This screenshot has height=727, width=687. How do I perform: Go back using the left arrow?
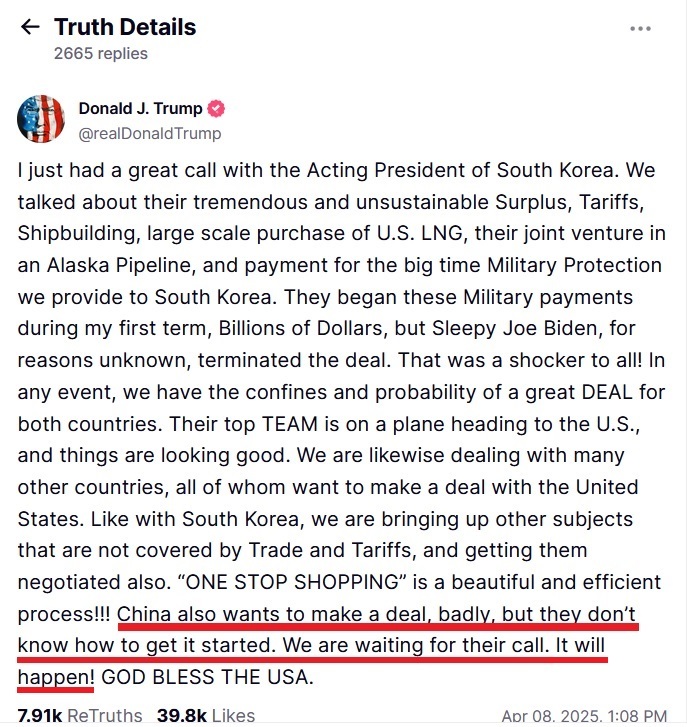(x=30, y=27)
